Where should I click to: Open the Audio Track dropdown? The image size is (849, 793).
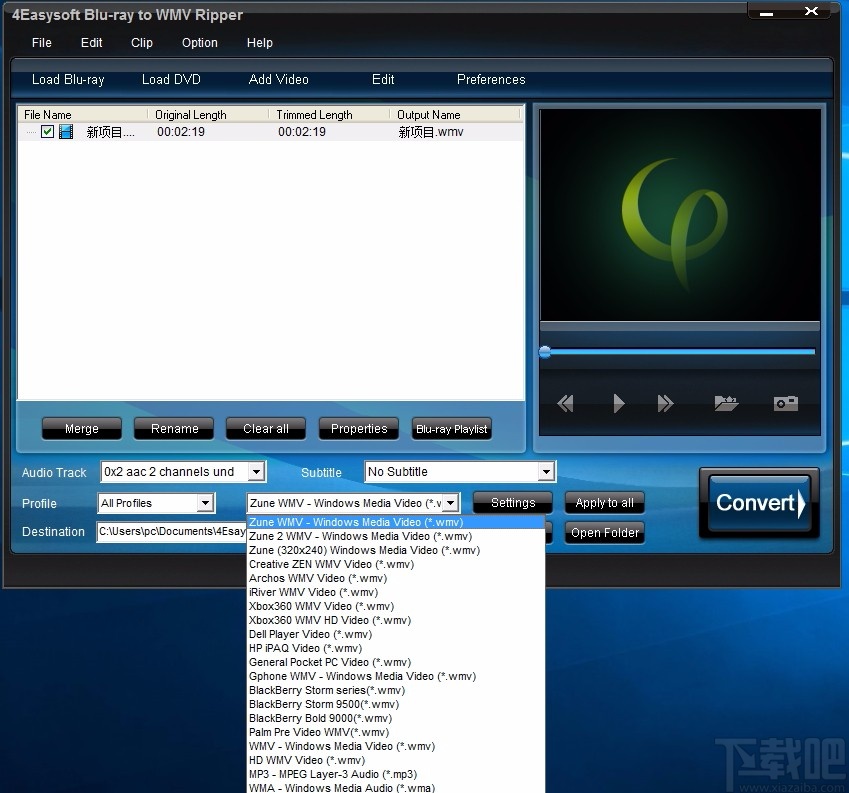click(x=258, y=471)
